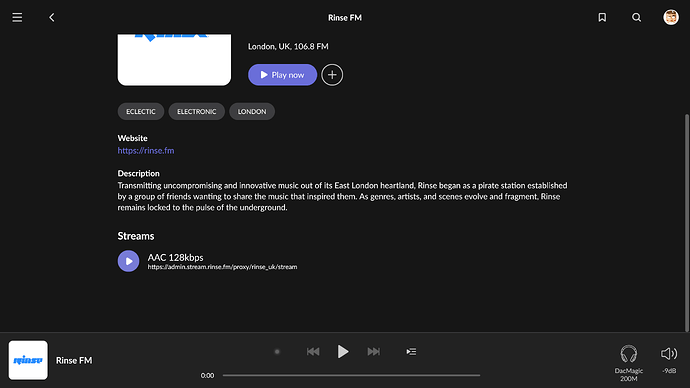
Task: Open the hamburger main menu
Action: coord(17,17)
